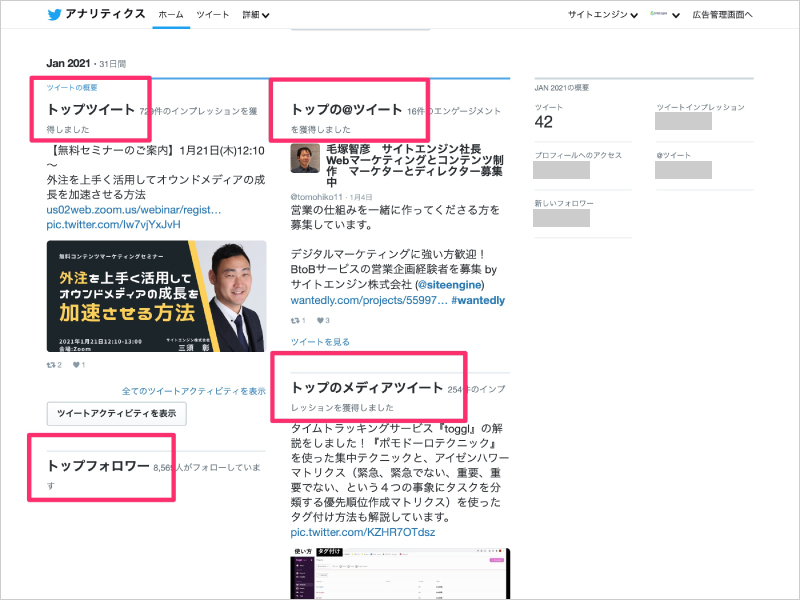Click the トップツイート heading
800x600 pixels.
coord(91,110)
